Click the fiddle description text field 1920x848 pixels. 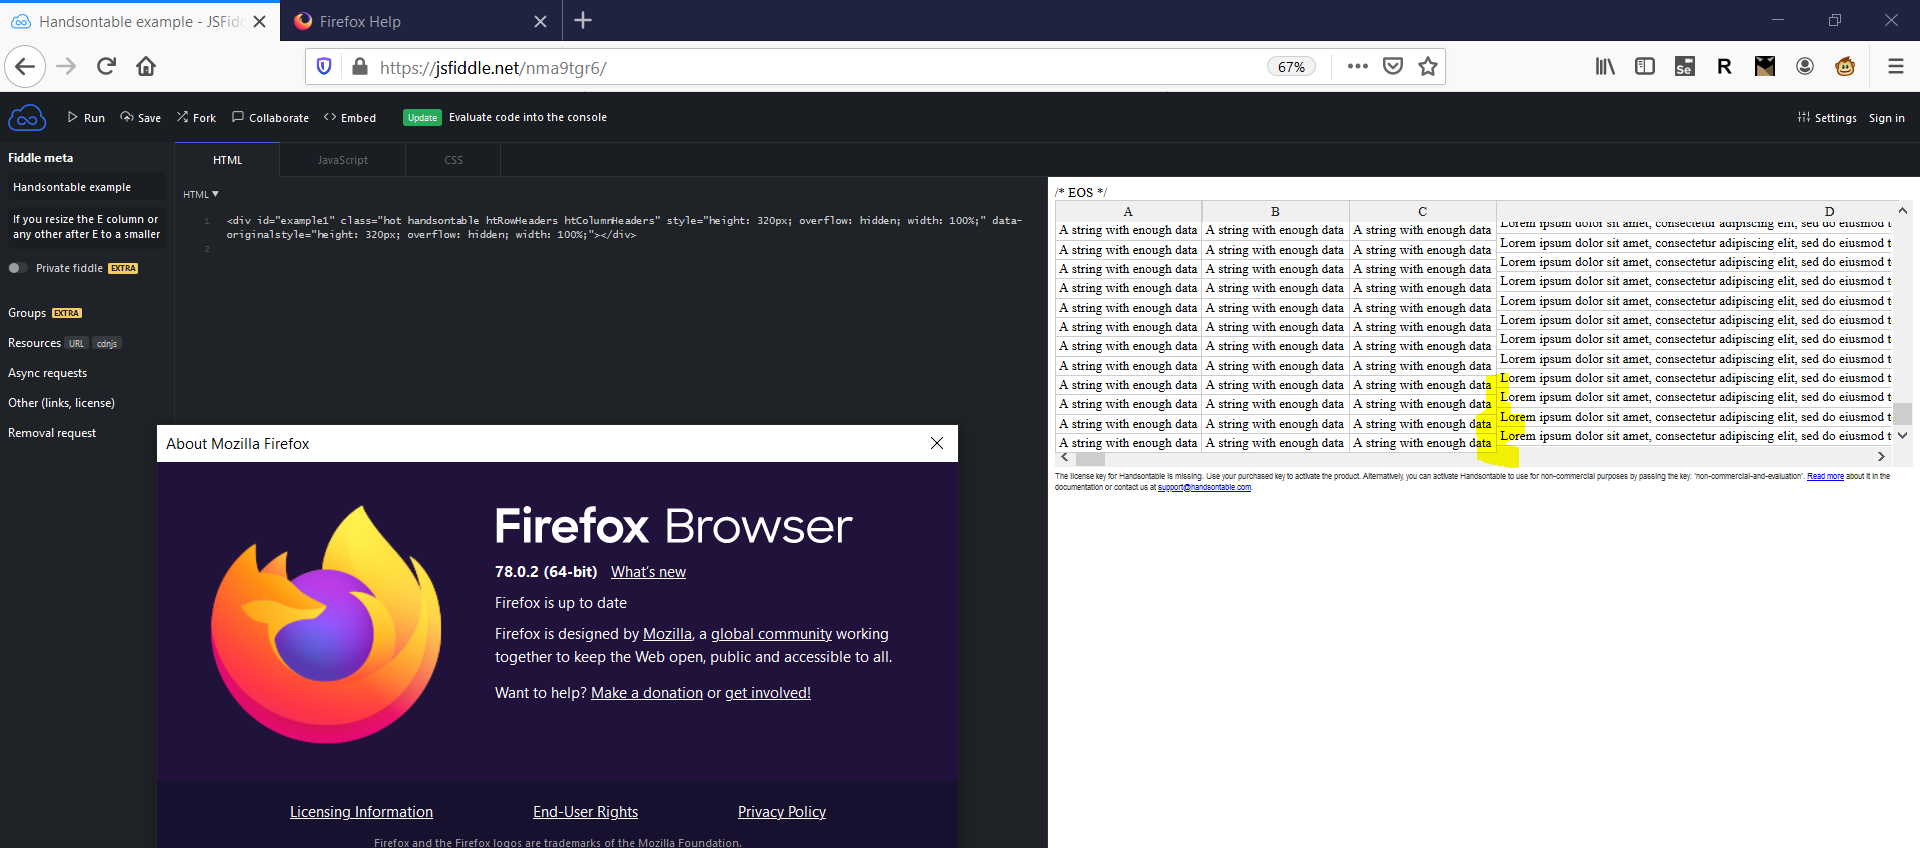click(x=87, y=227)
